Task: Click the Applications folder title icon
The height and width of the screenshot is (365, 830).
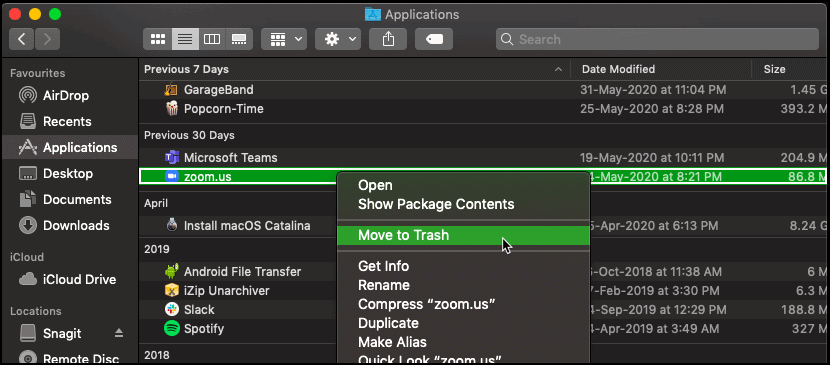Action: [x=373, y=14]
